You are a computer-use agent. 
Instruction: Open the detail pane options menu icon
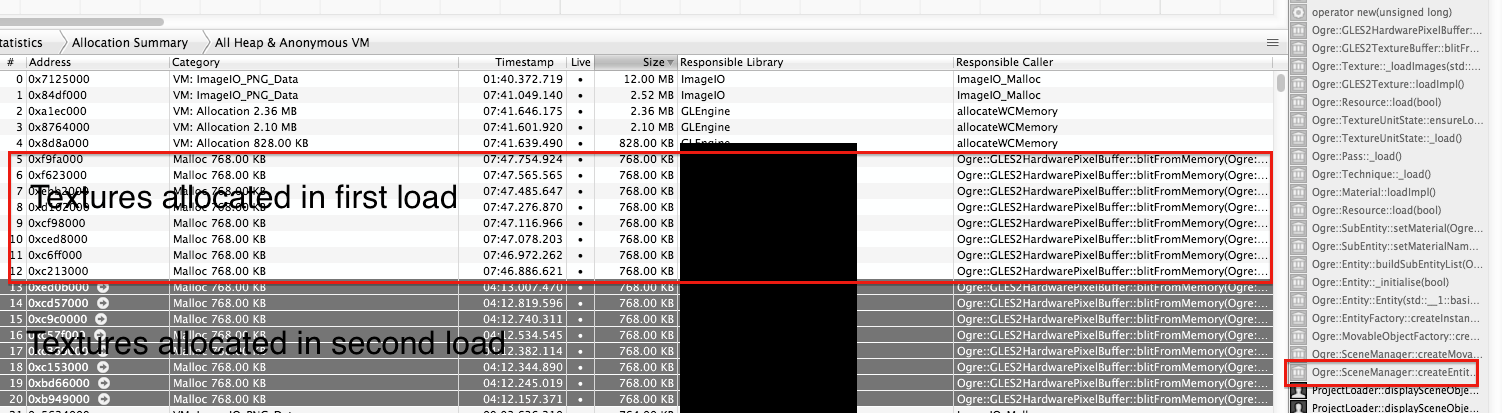point(1272,42)
